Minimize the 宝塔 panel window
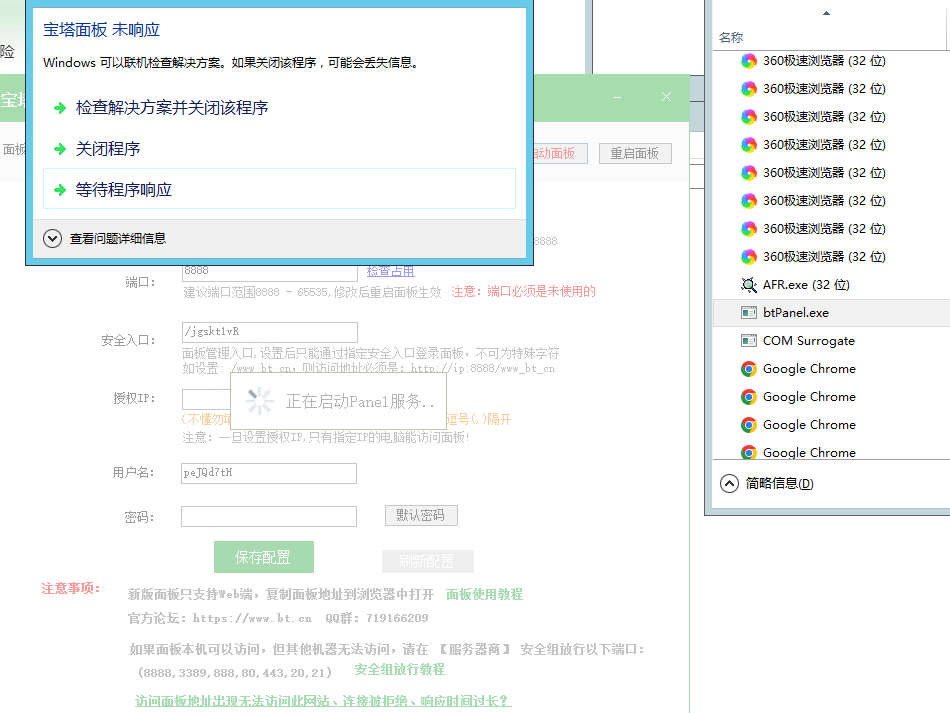The width and height of the screenshot is (950, 713). [618, 97]
